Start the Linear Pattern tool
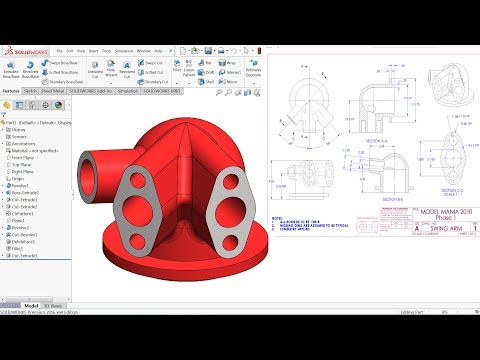 tap(189, 68)
